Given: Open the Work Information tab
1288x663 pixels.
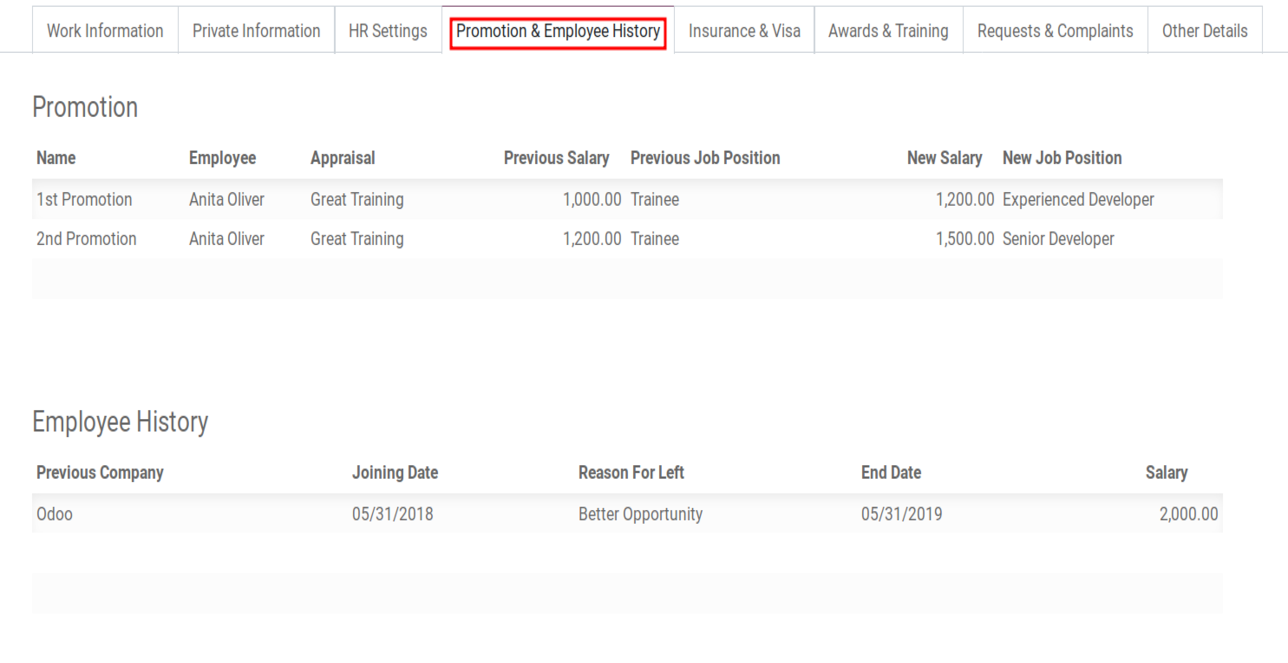Looking at the screenshot, I should (x=105, y=31).
